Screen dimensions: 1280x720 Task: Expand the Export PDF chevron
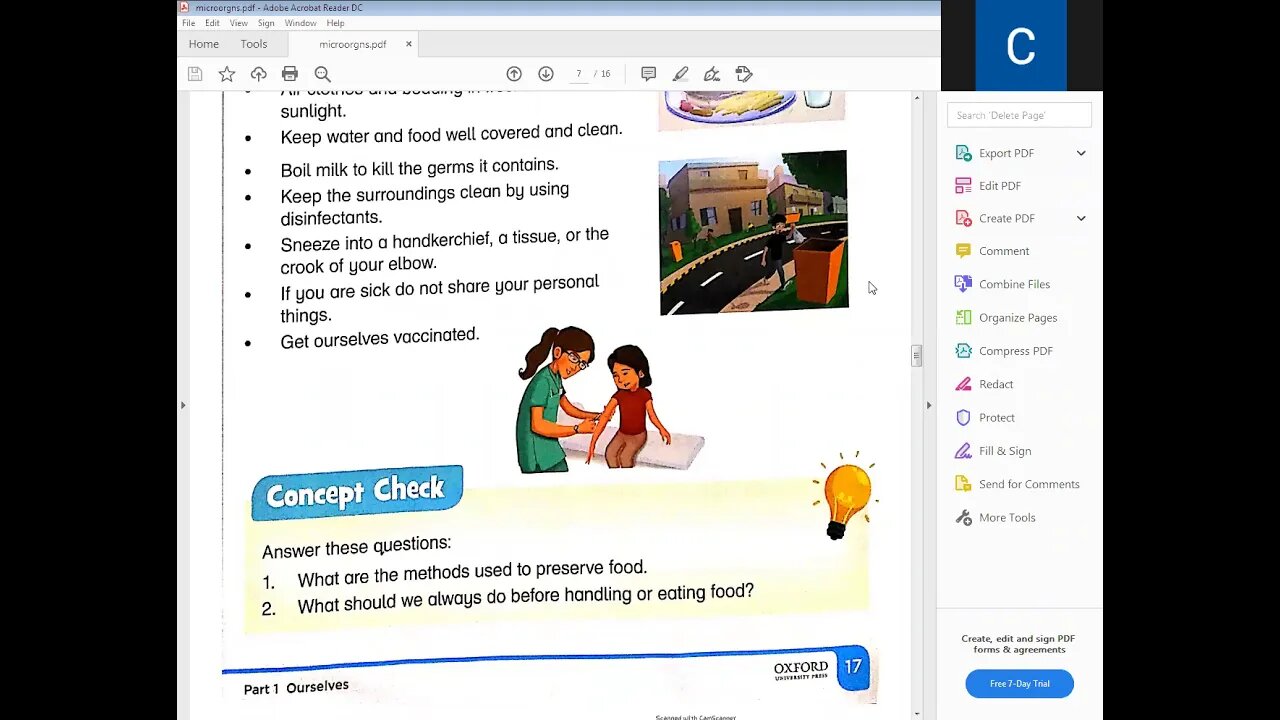click(x=1081, y=153)
